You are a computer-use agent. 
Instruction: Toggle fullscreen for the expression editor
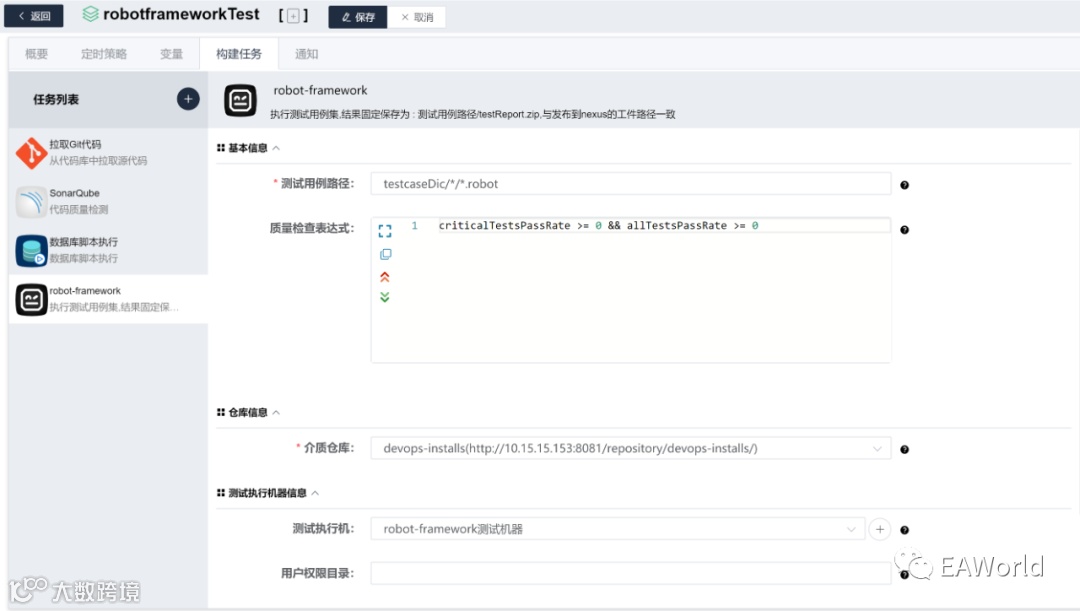(x=385, y=231)
